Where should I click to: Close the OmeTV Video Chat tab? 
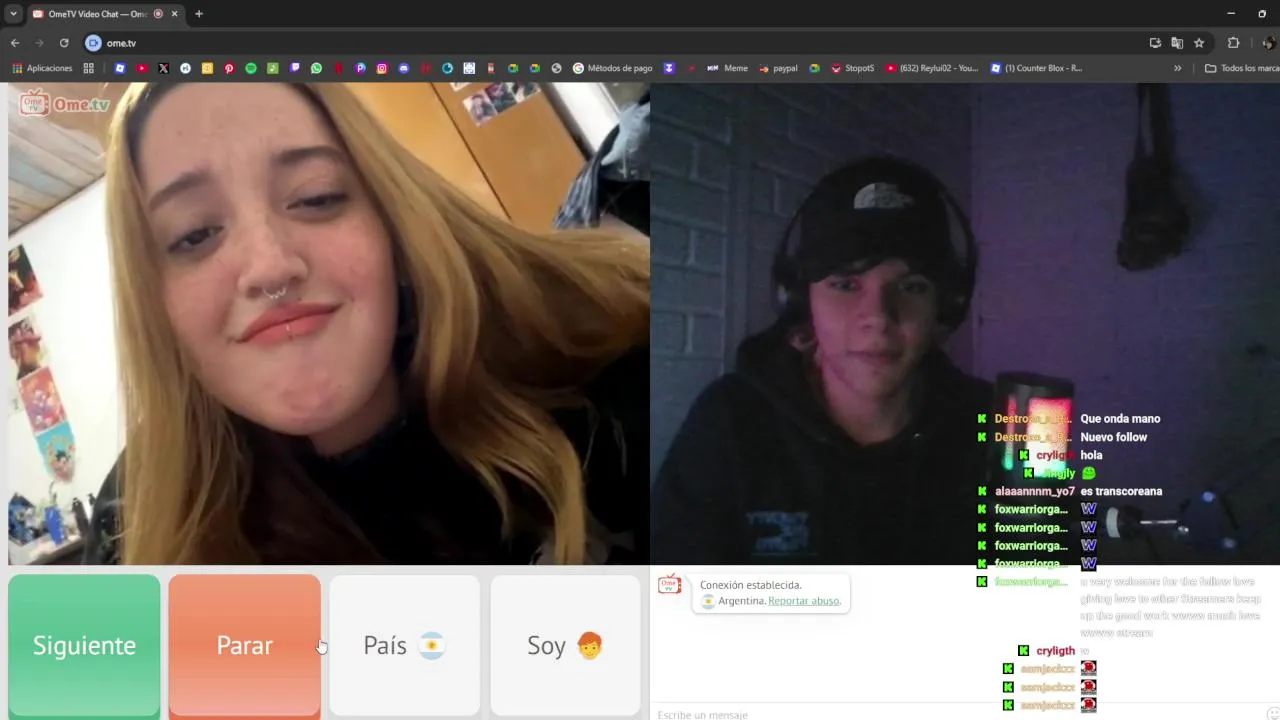pos(175,14)
